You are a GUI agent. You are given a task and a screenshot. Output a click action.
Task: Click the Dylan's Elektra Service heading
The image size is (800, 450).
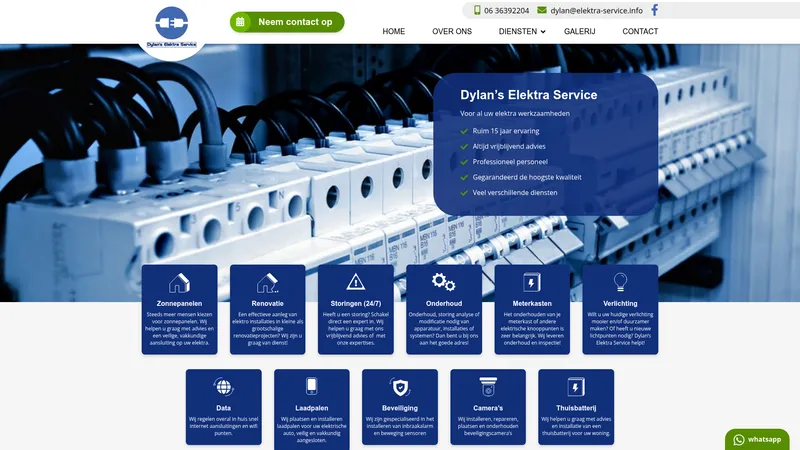(x=529, y=95)
